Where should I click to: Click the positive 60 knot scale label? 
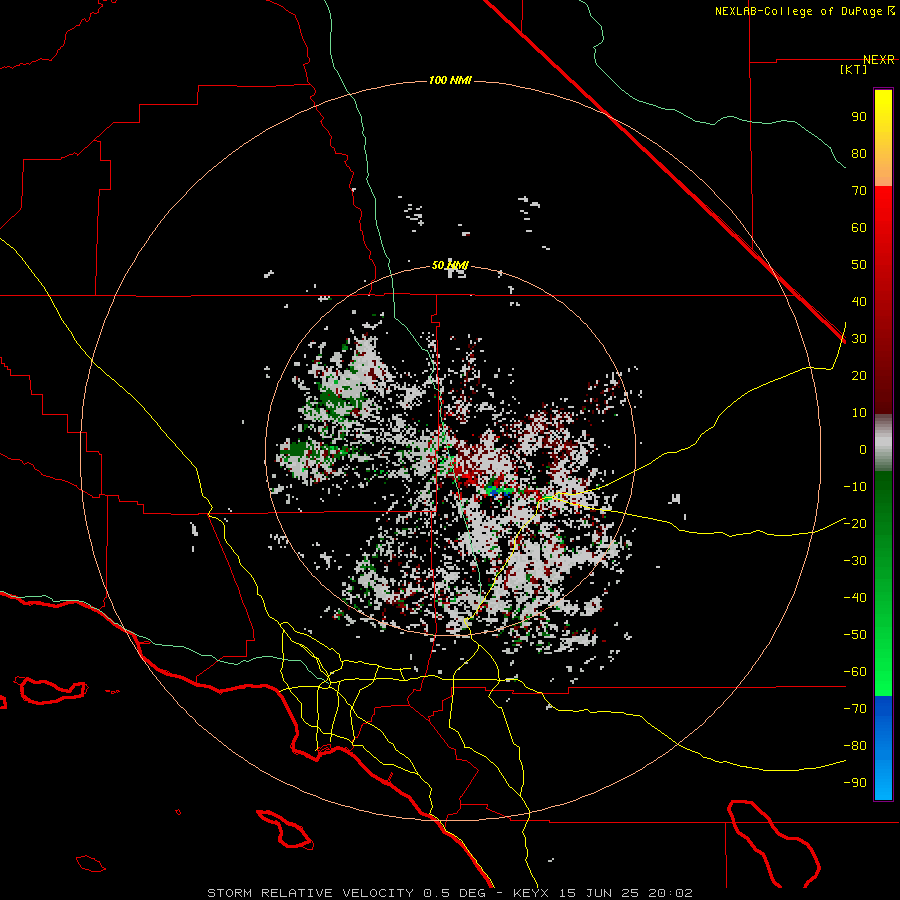859,228
